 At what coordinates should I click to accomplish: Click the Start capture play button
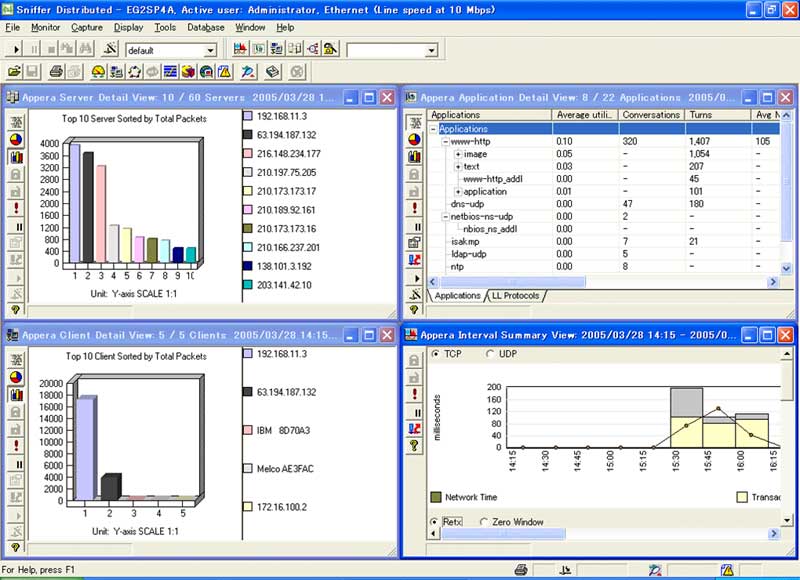pyautogui.click(x=14, y=50)
